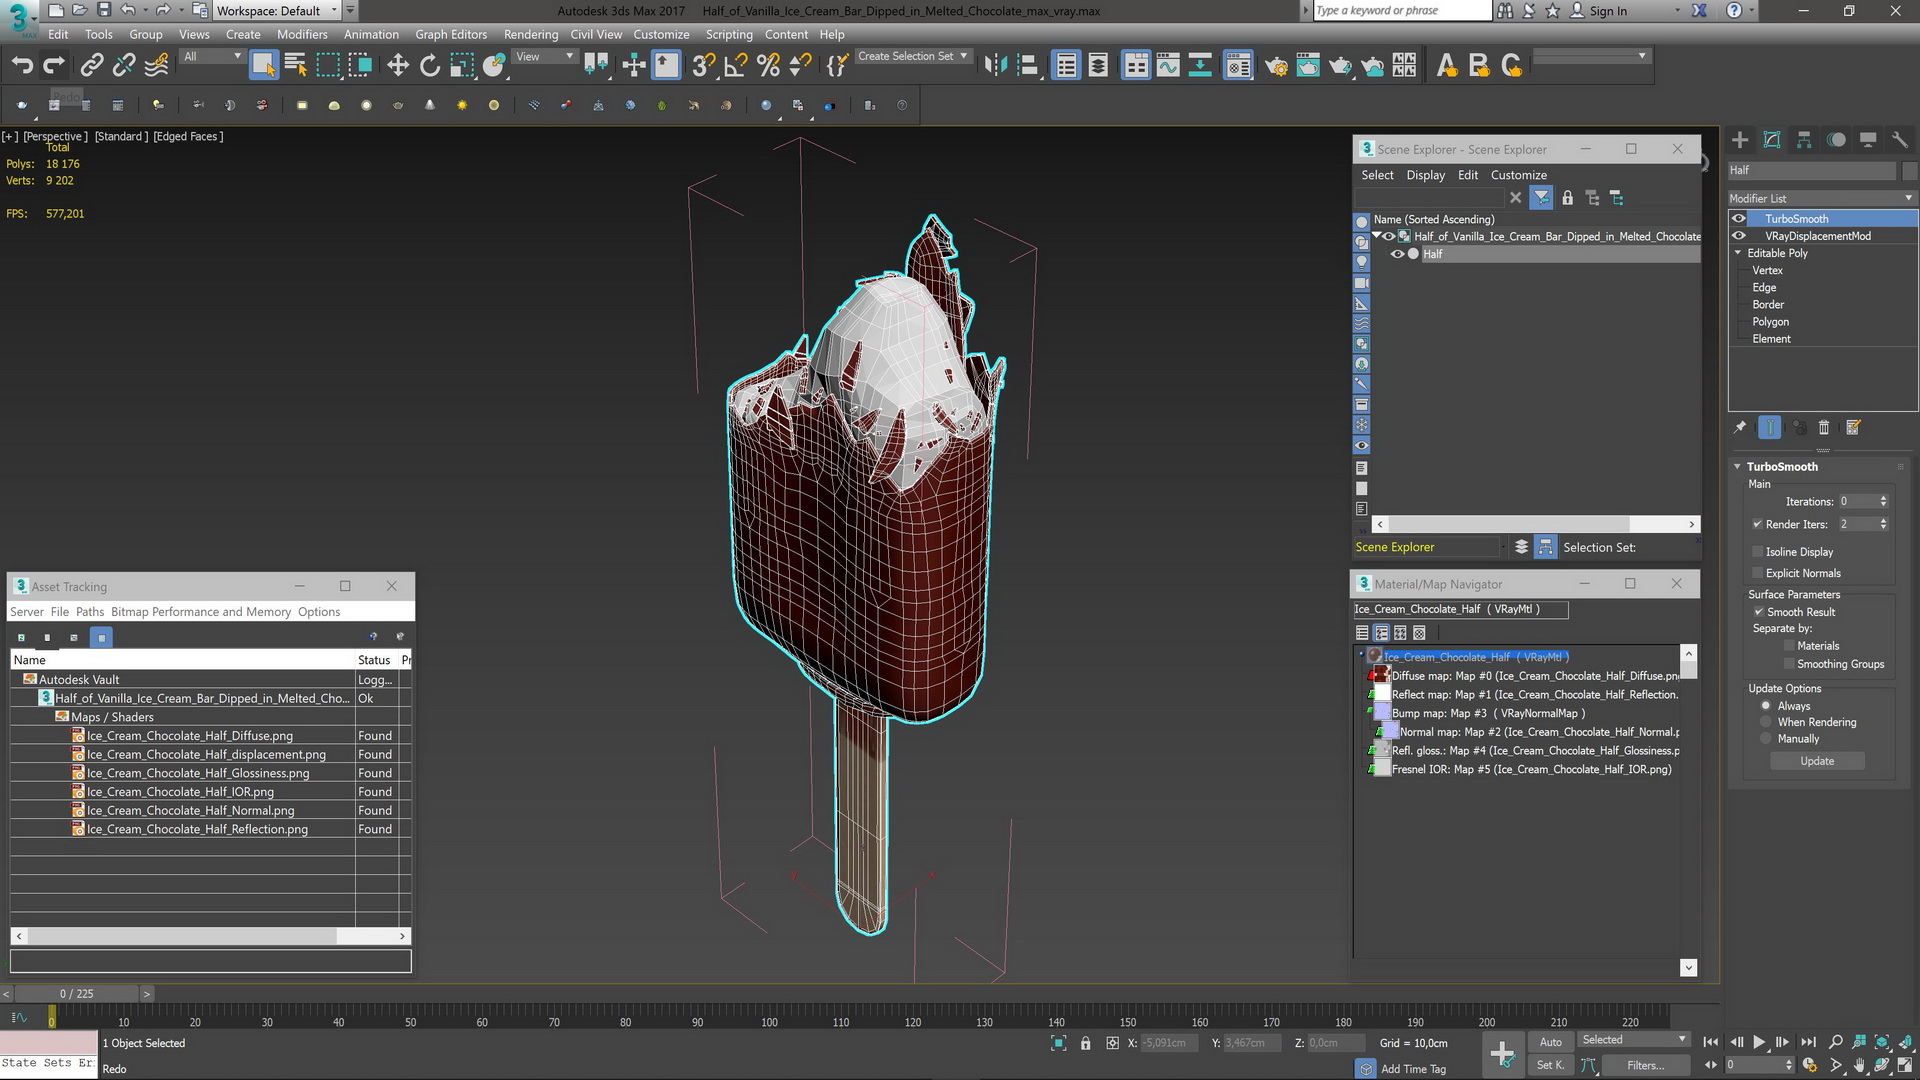Enable the Render Iters checkbox

pos(1758,524)
